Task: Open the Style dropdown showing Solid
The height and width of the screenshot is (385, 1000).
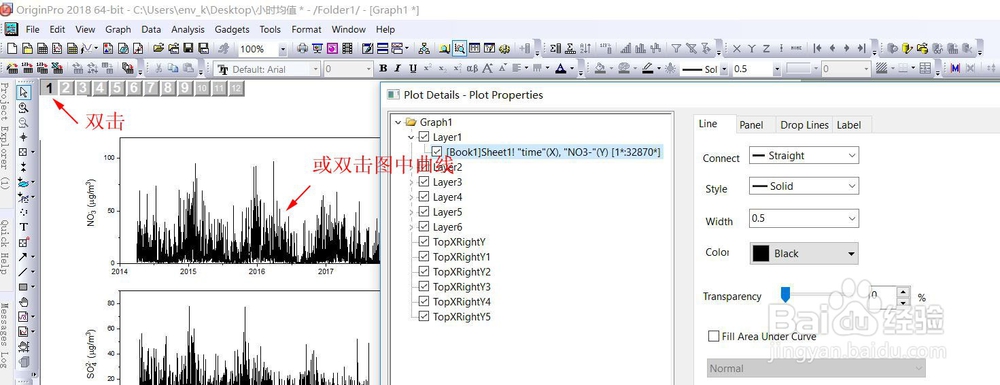Action: [803, 186]
